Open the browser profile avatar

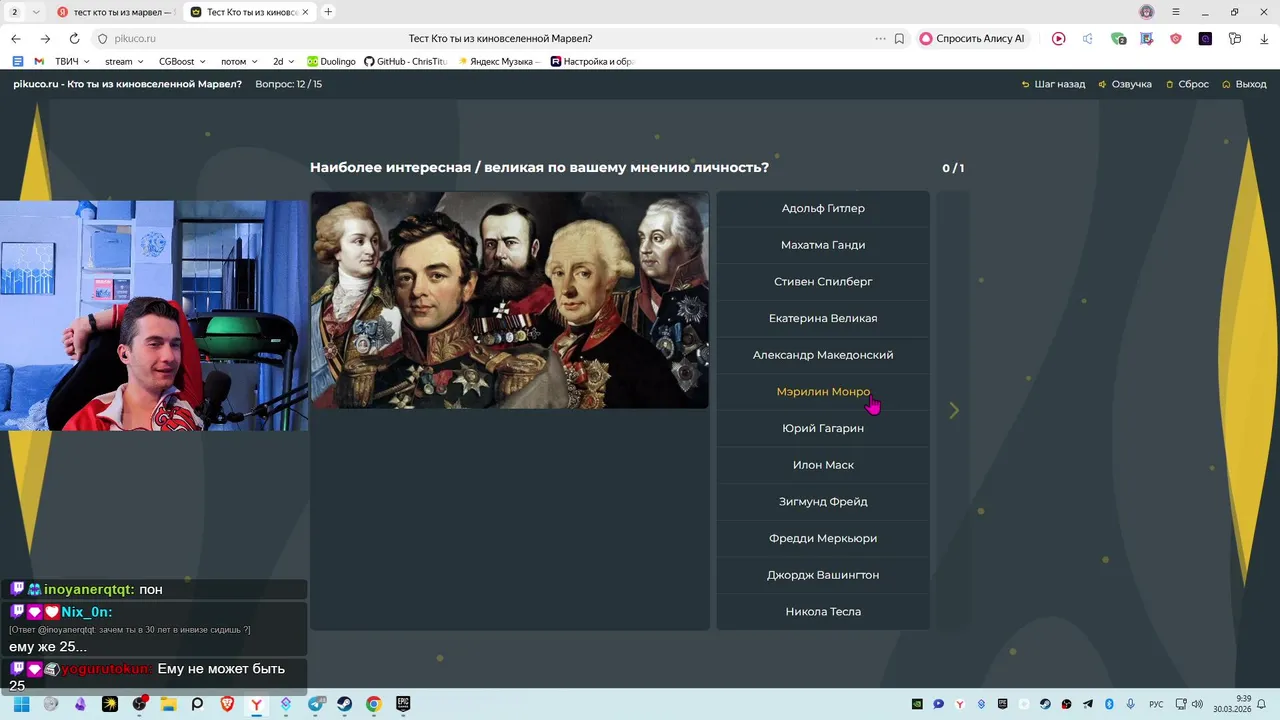point(1147,12)
